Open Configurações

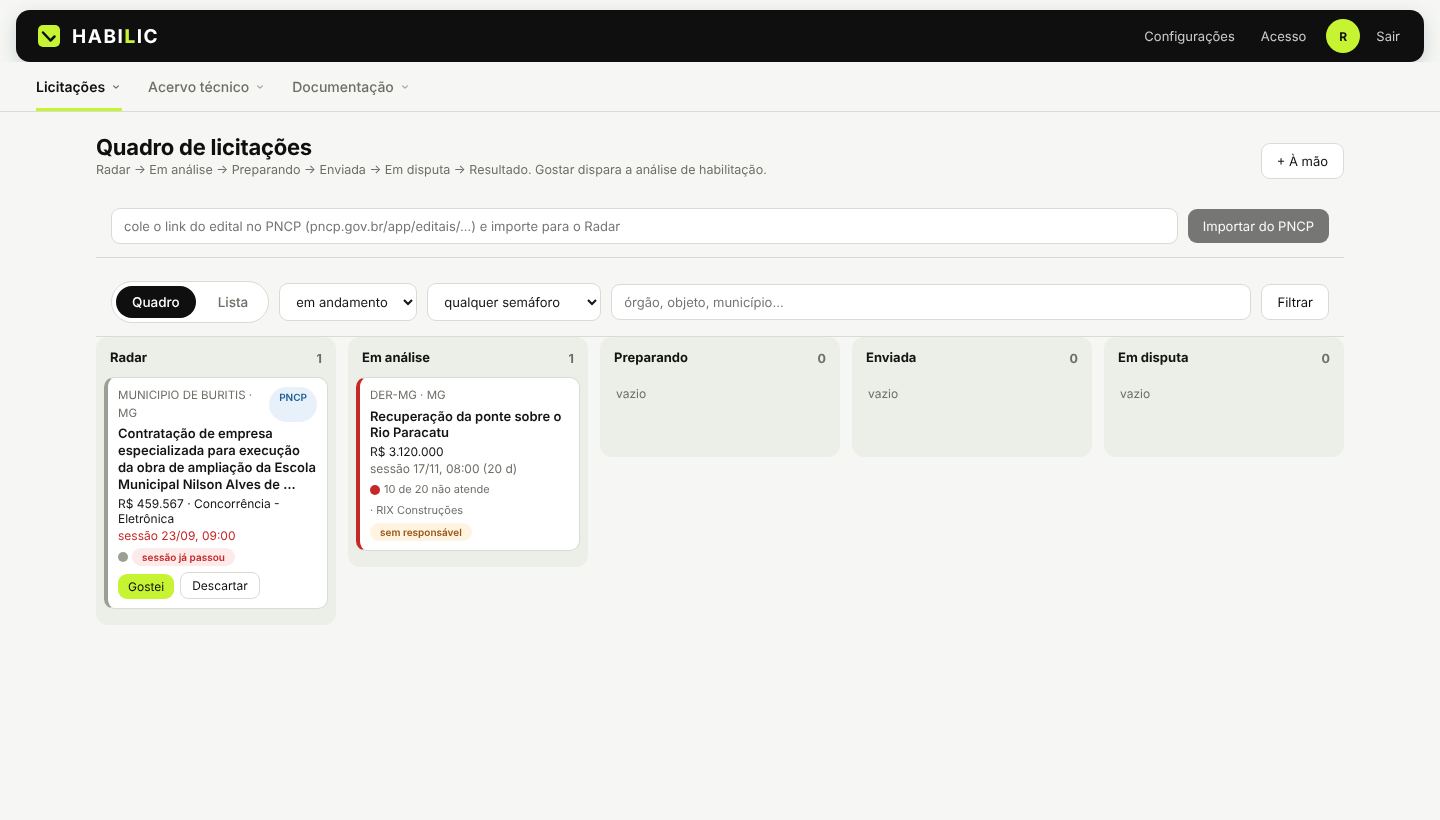[x=1189, y=36]
